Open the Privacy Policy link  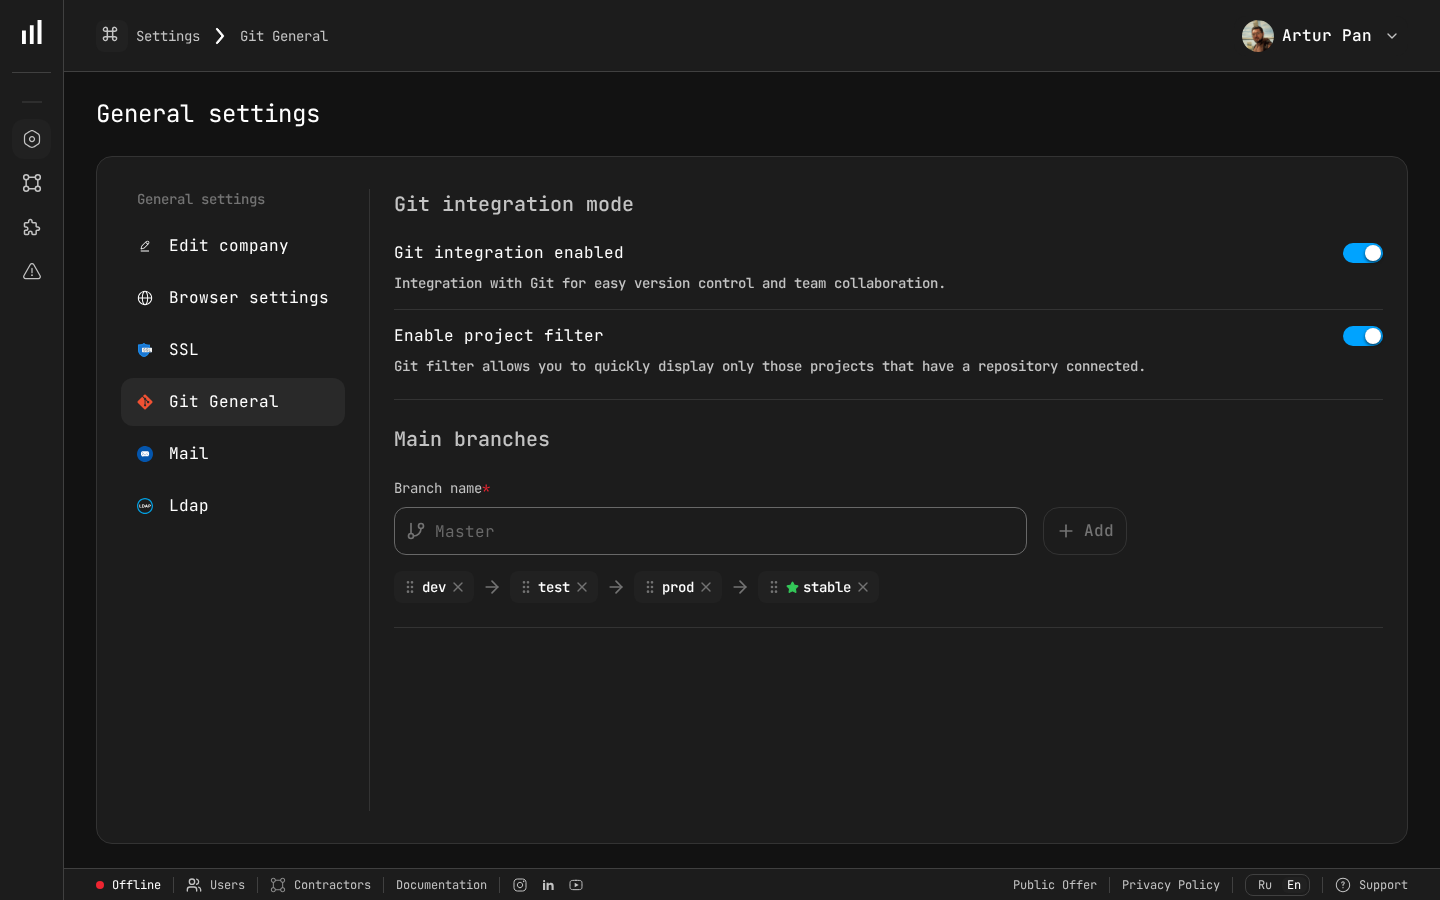point(1171,885)
